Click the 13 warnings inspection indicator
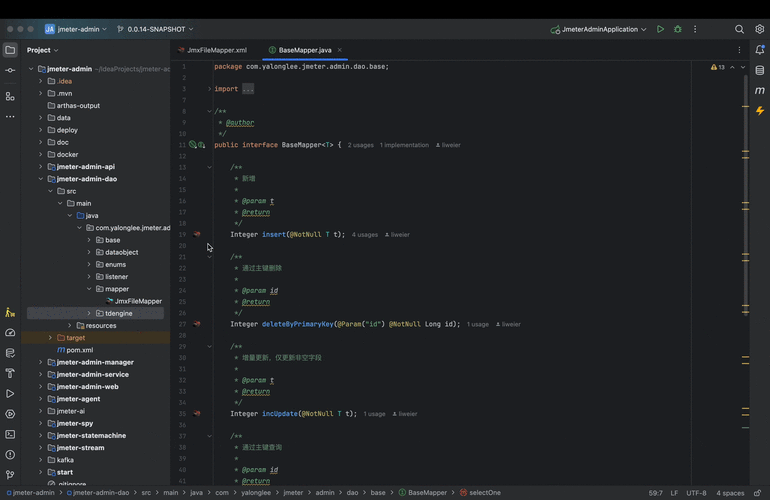Image resolution: width=770 pixels, height=500 pixels. (x=718, y=67)
